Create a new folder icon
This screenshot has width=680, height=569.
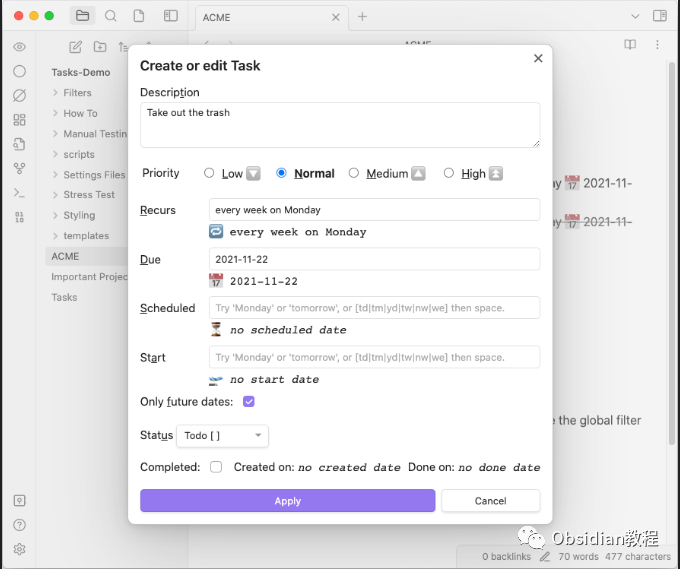click(100, 47)
